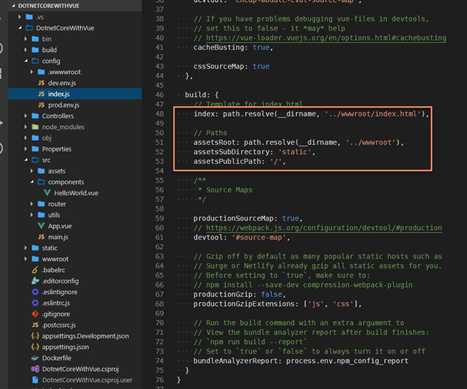Click the assetsPublicPath code line
Image resolution: width=467 pixels, height=389 pixels.
coord(239,161)
